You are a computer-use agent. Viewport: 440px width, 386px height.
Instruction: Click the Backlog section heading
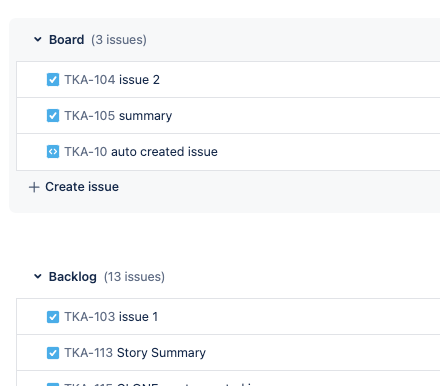point(73,277)
